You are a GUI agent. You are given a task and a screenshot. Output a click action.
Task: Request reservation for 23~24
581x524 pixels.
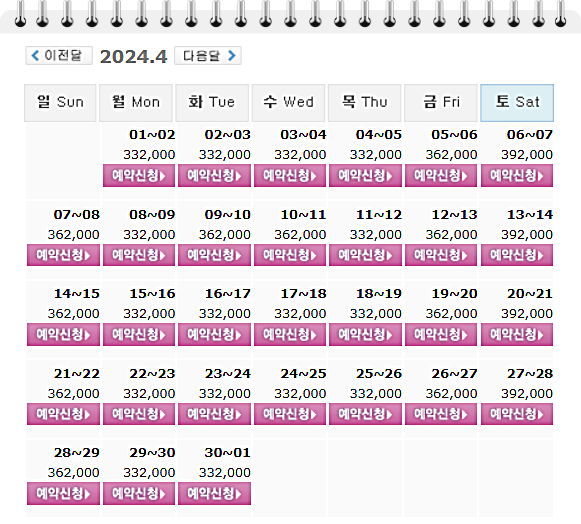[x=214, y=414]
